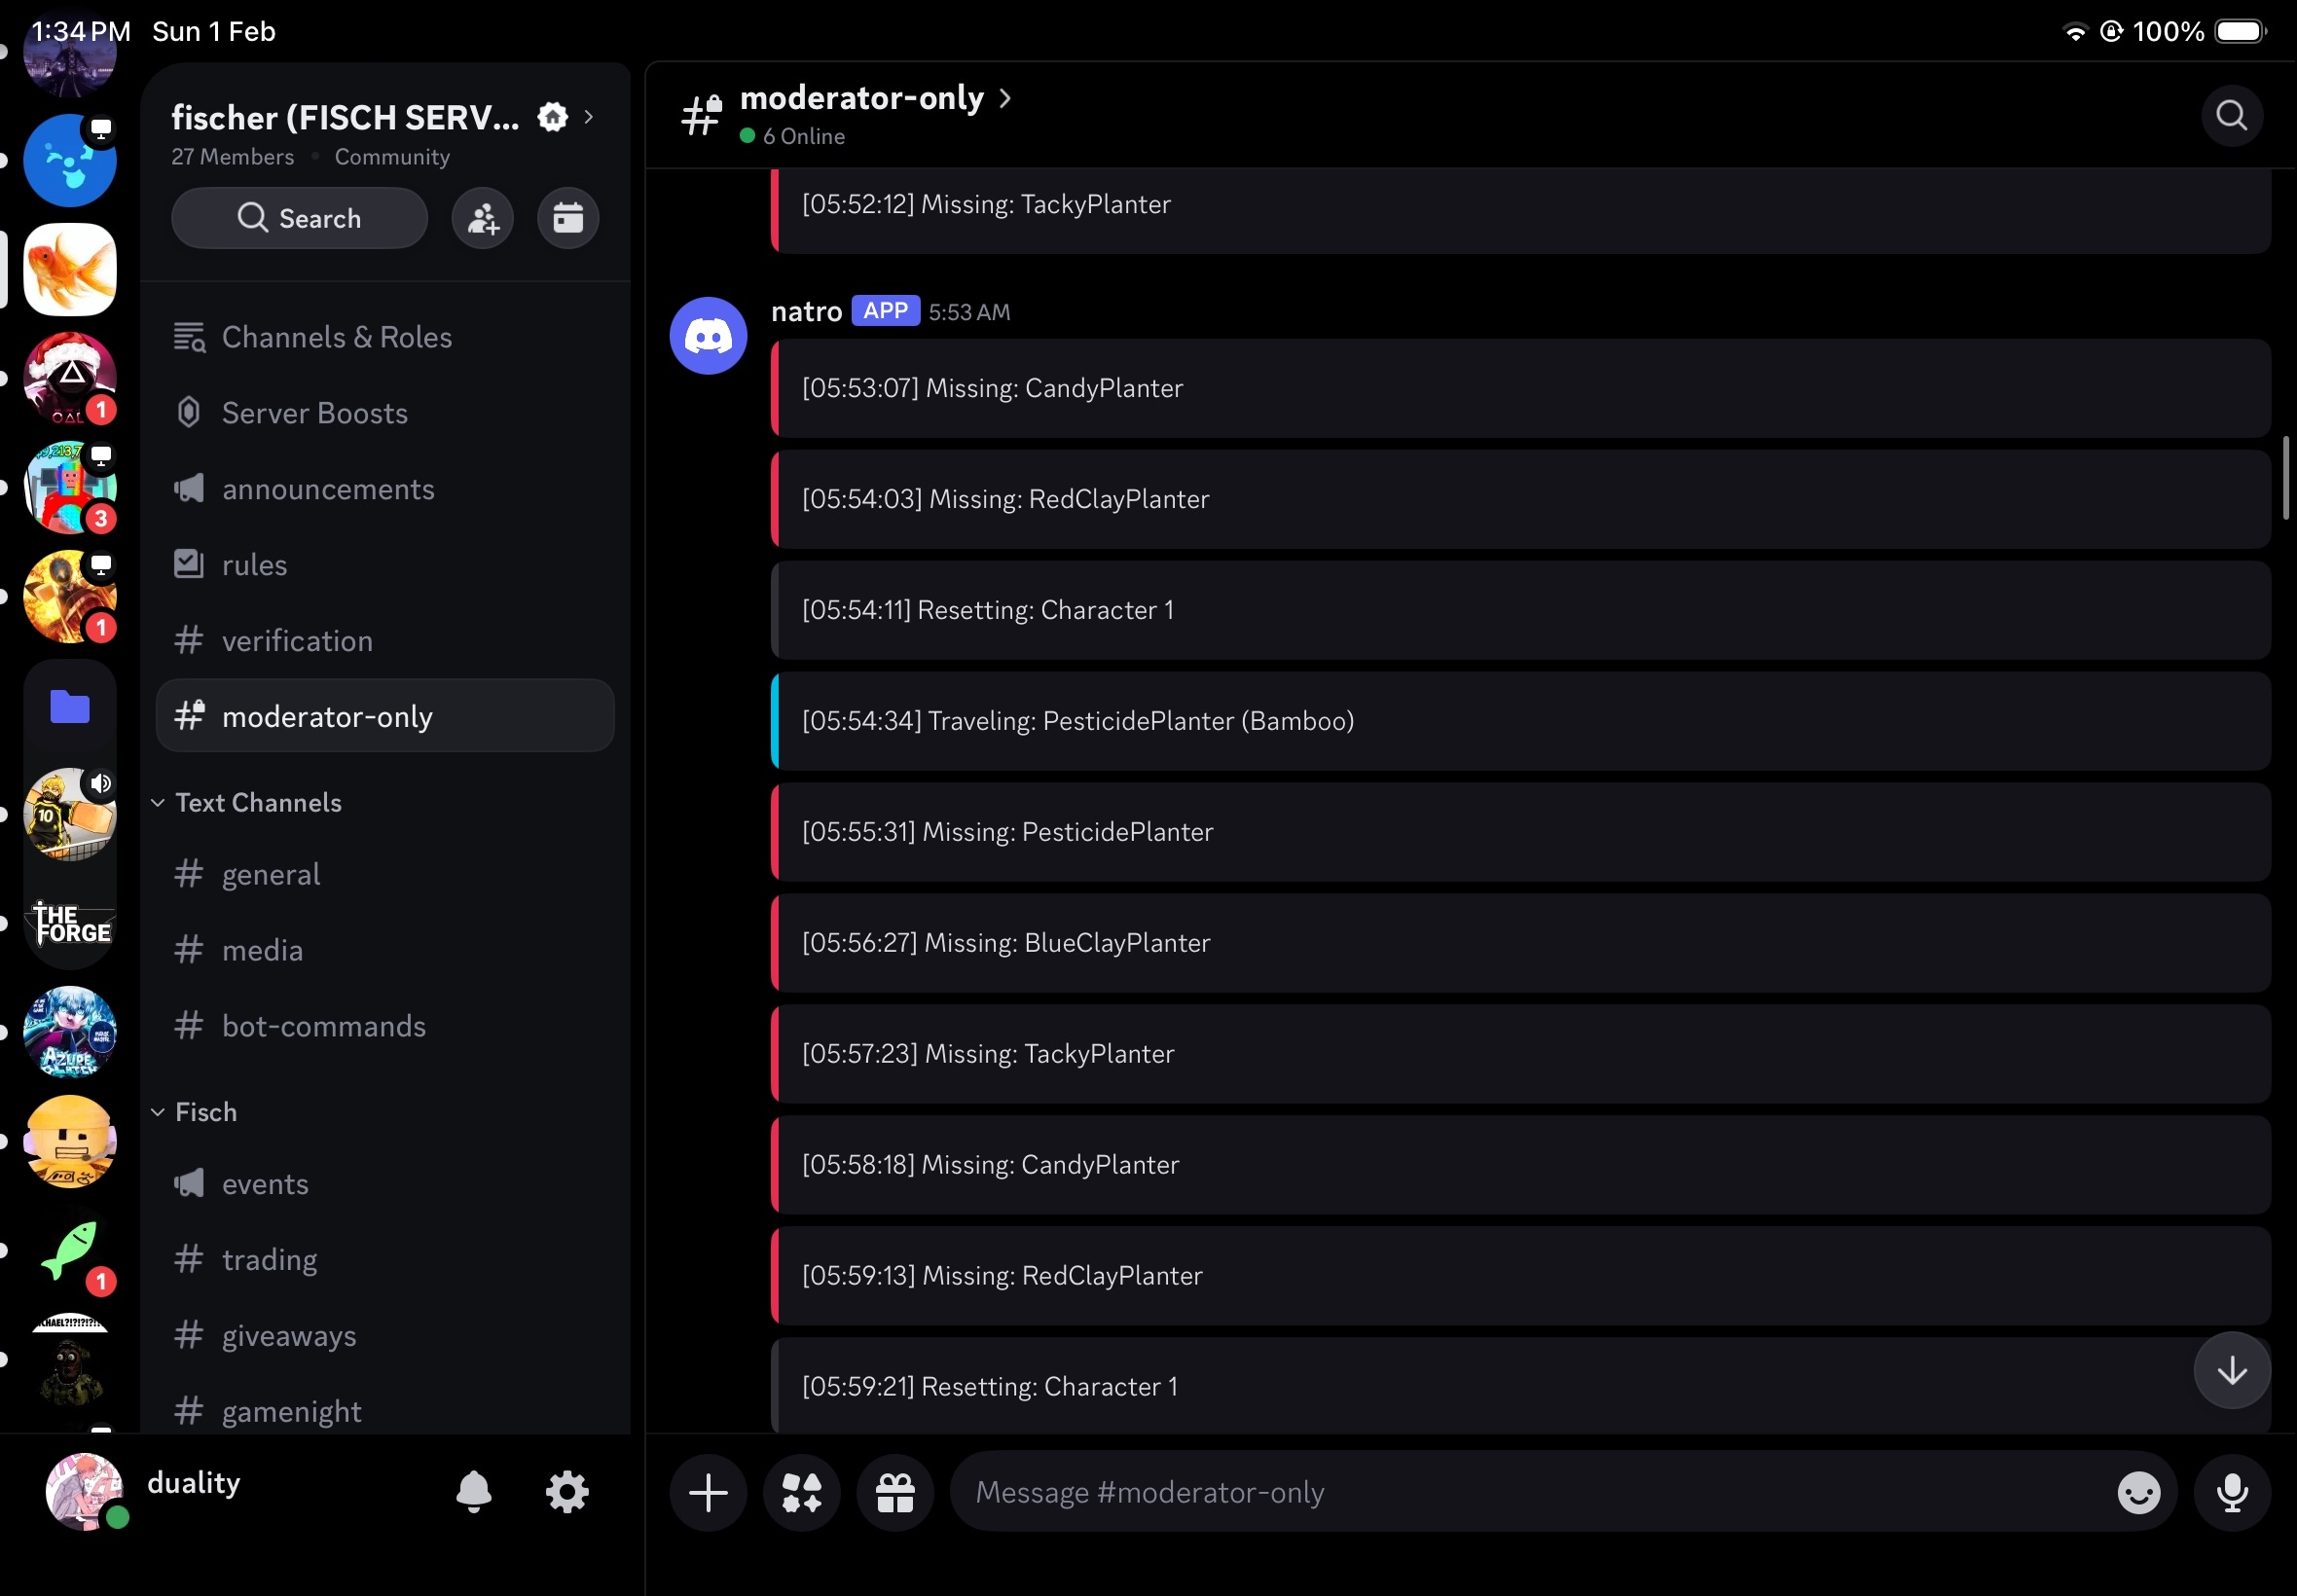Jump to latest messages arrow

pos(2231,1370)
